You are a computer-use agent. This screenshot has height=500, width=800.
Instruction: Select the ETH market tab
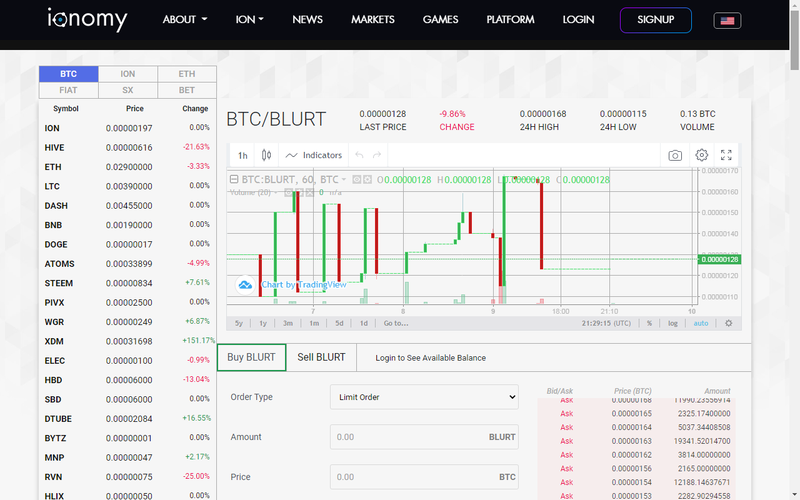[x=187, y=74]
